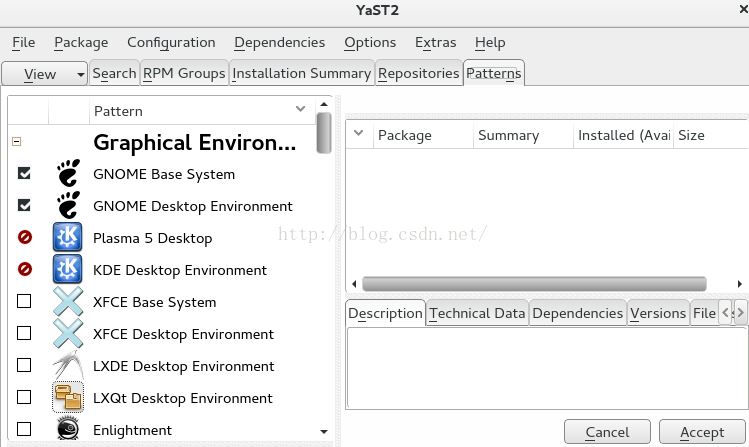Image resolution: width=749 pixels, height=447 pixels.
Task: Click the Plasma 5 Desktop KDE icon
Action: pos(67,237)
